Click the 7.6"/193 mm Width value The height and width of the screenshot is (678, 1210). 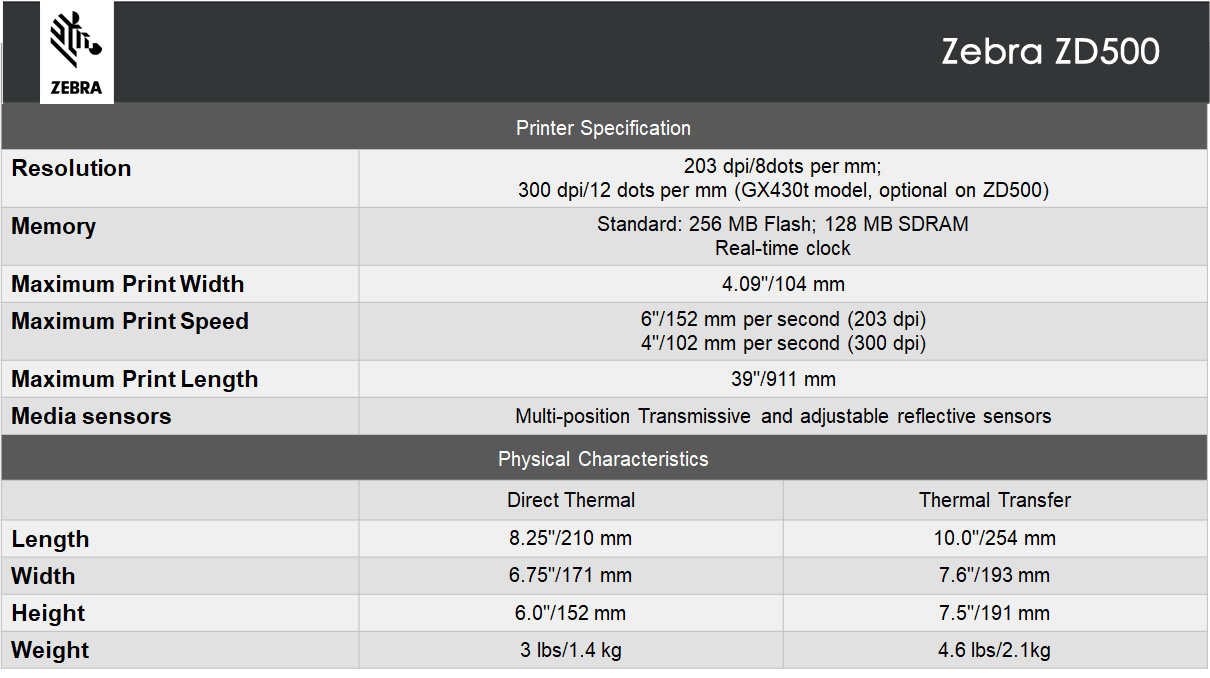[x=995, y=575]
